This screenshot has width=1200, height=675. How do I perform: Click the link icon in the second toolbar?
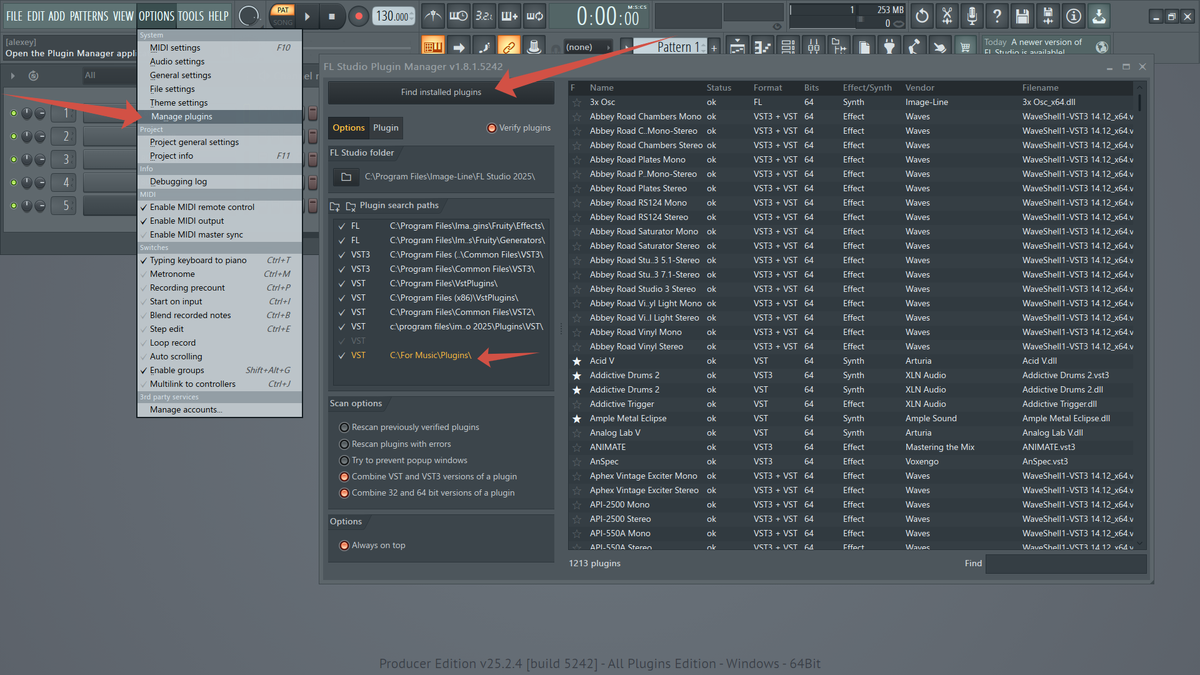[x=508, y=47]
